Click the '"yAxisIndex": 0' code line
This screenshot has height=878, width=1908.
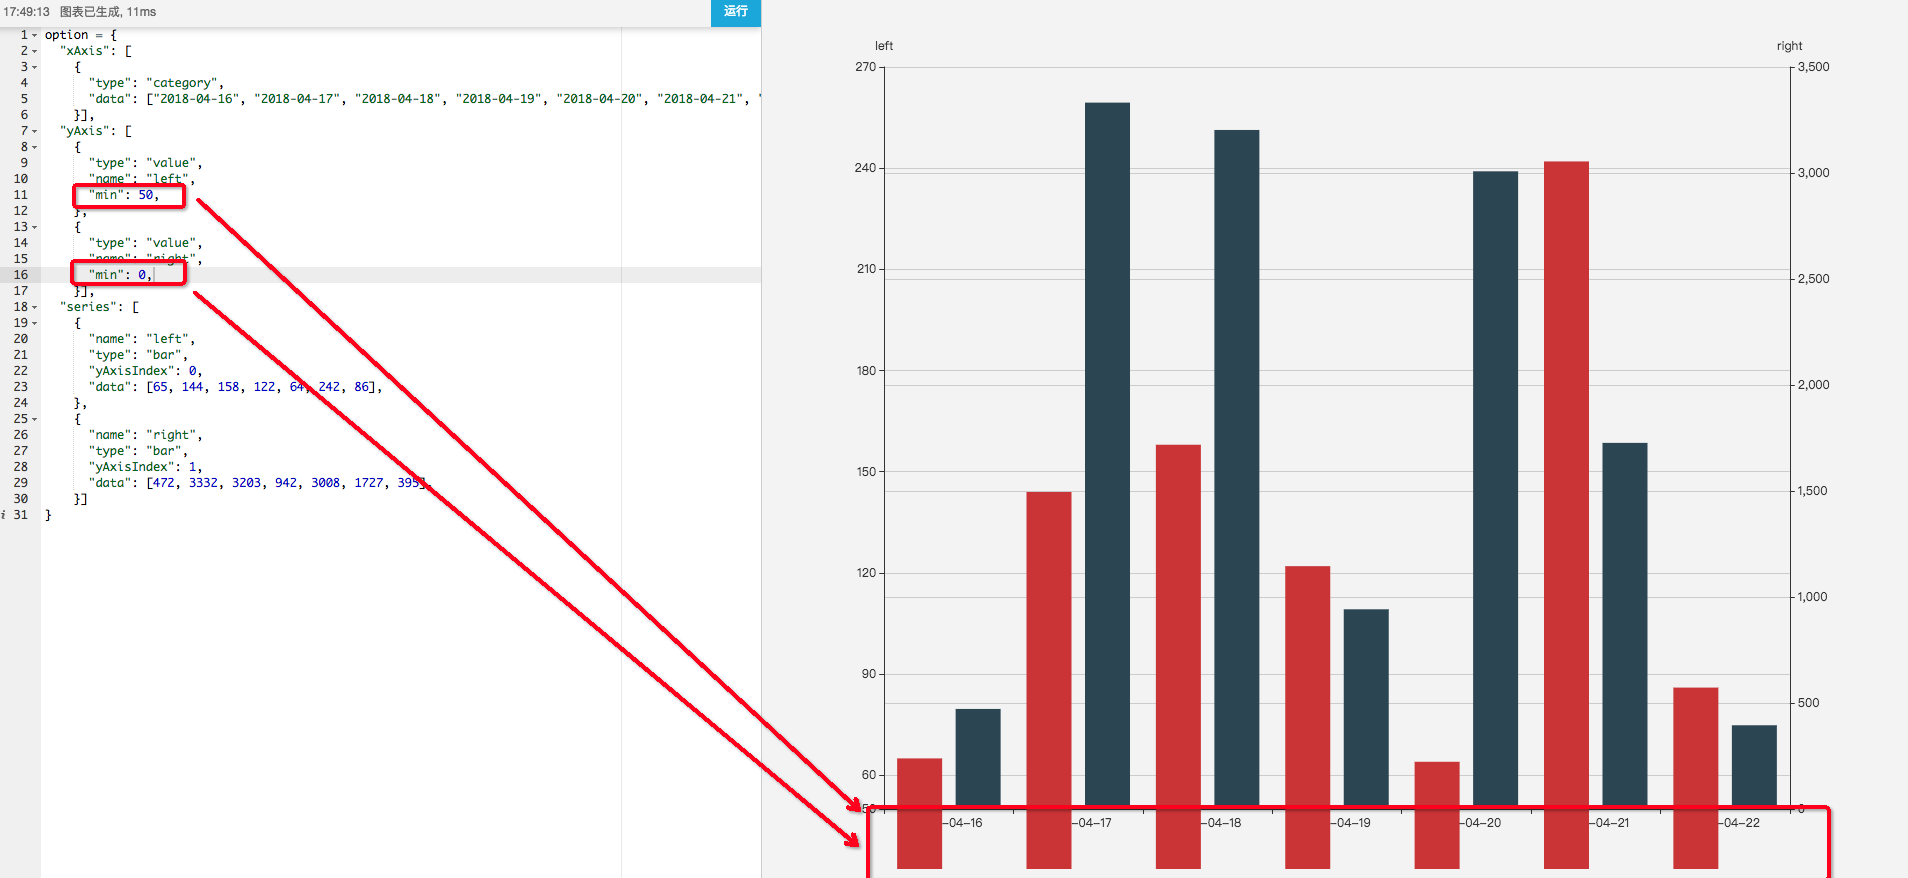pyautogui.click(x=146, y=371)
